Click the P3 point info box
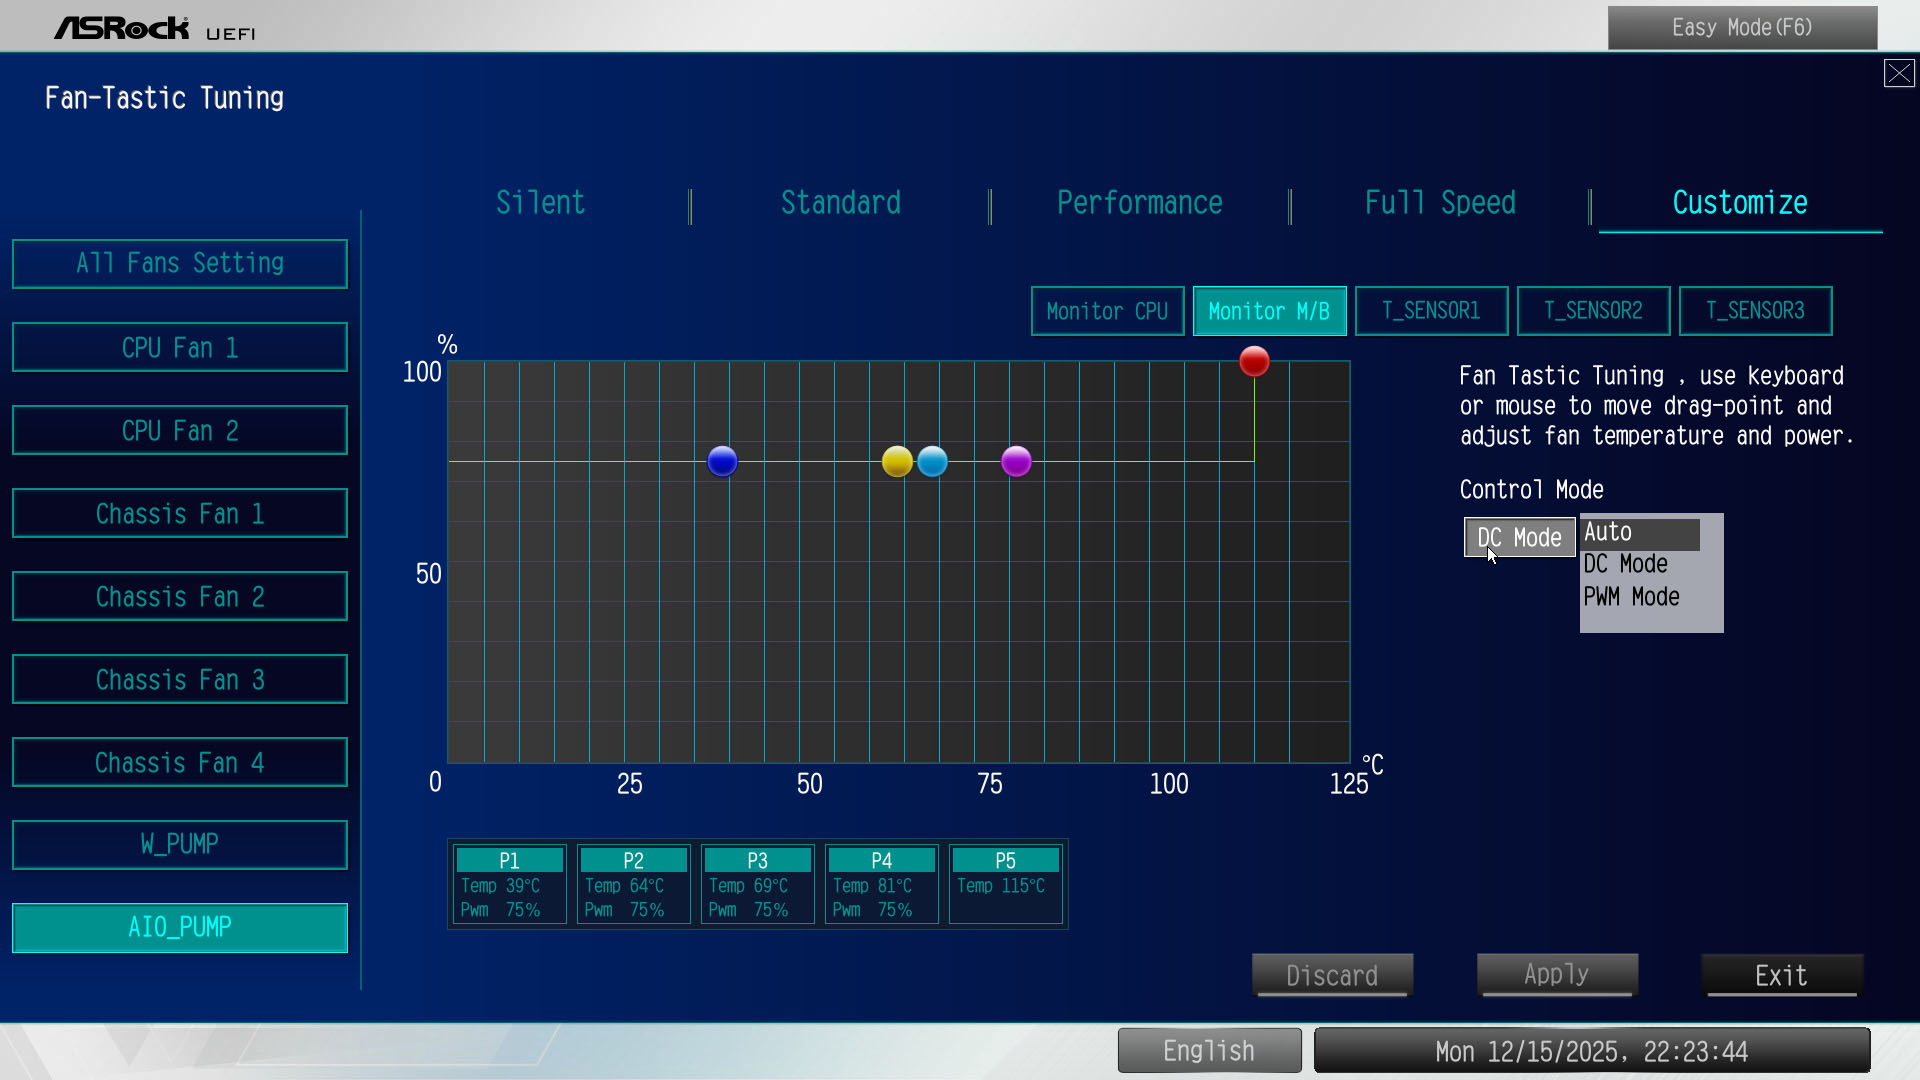This screenshot has width=1920, height=1080. 757,884
